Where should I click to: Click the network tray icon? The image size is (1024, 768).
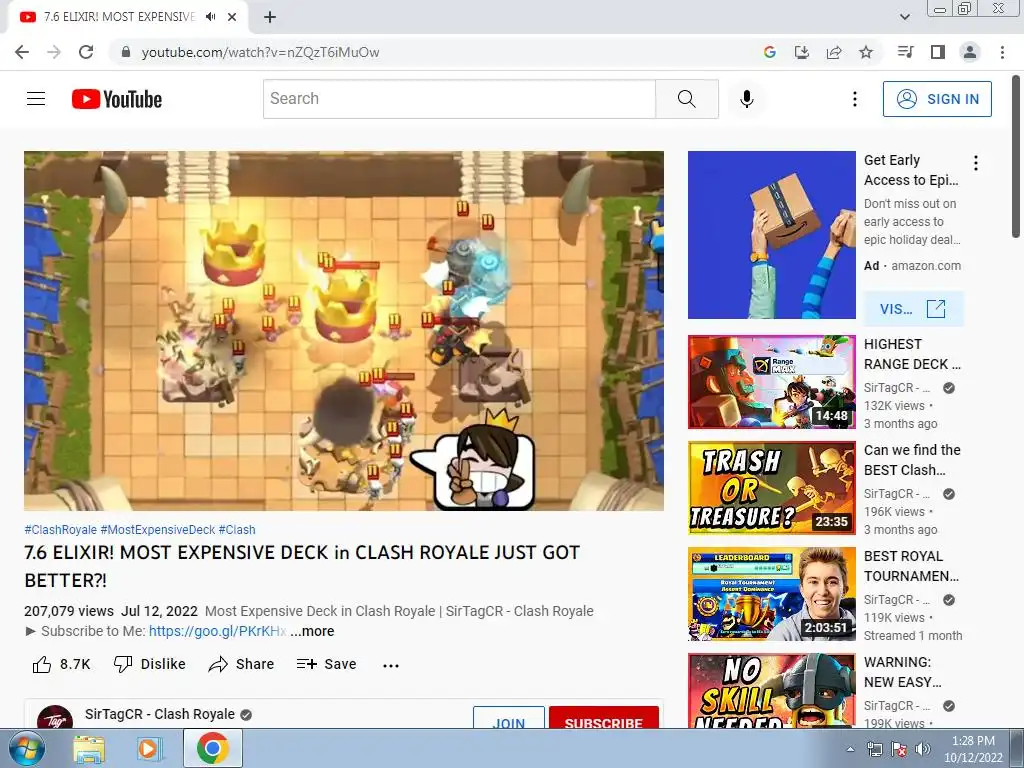(x=874, y=749)
